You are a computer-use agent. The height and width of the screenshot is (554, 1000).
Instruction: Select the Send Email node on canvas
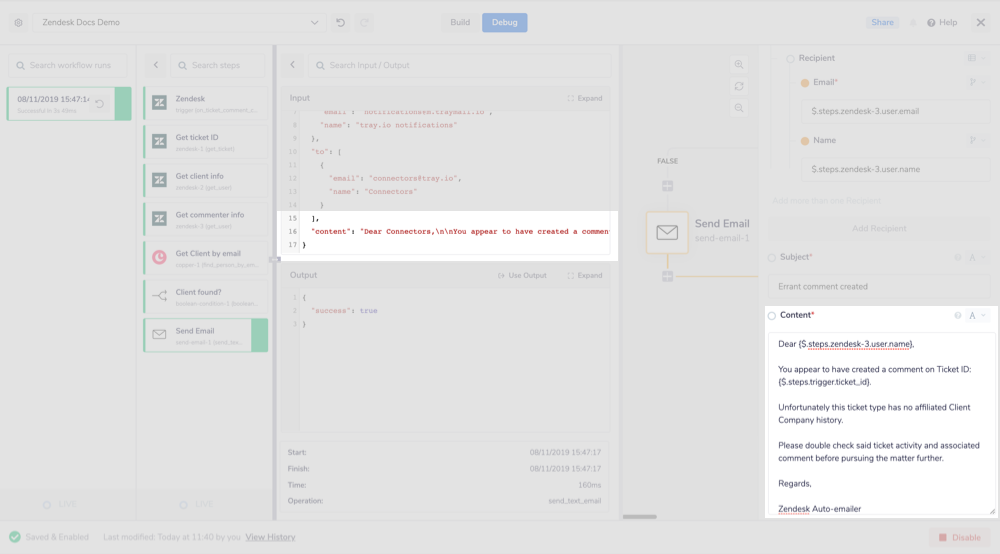[x=667, y=232]
